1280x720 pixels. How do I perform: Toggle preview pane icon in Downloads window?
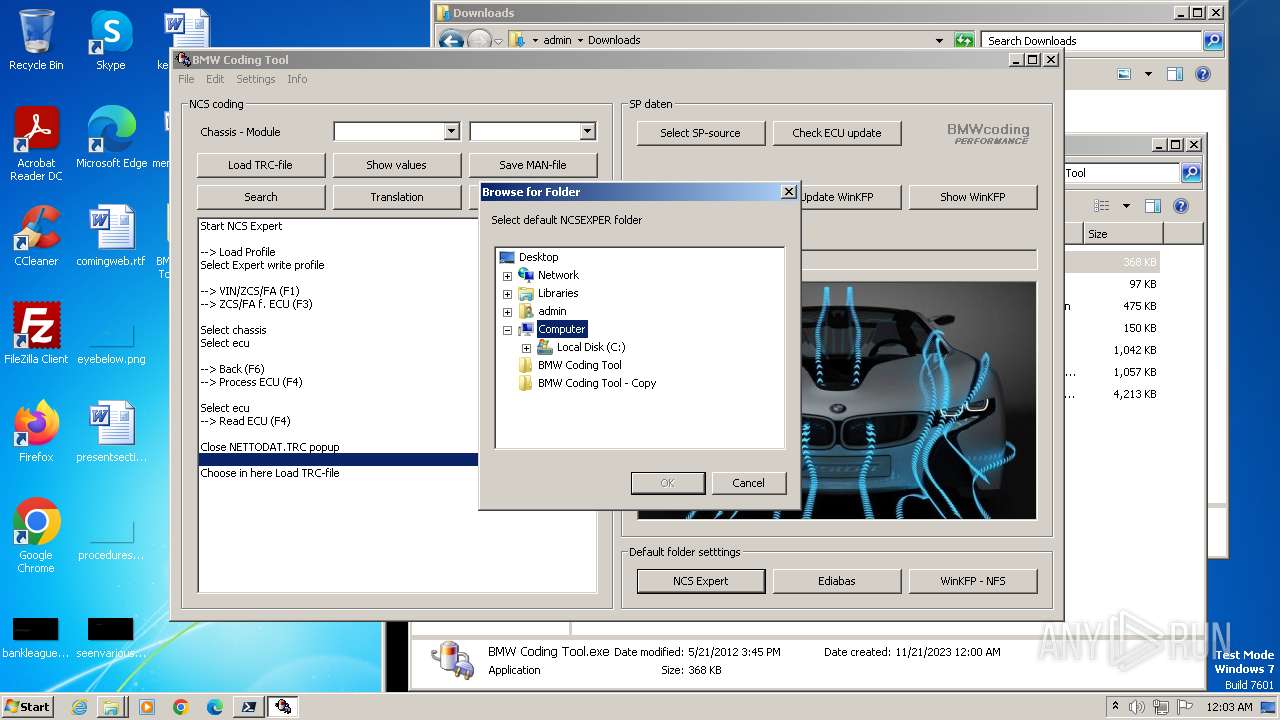pos(1175,74)
